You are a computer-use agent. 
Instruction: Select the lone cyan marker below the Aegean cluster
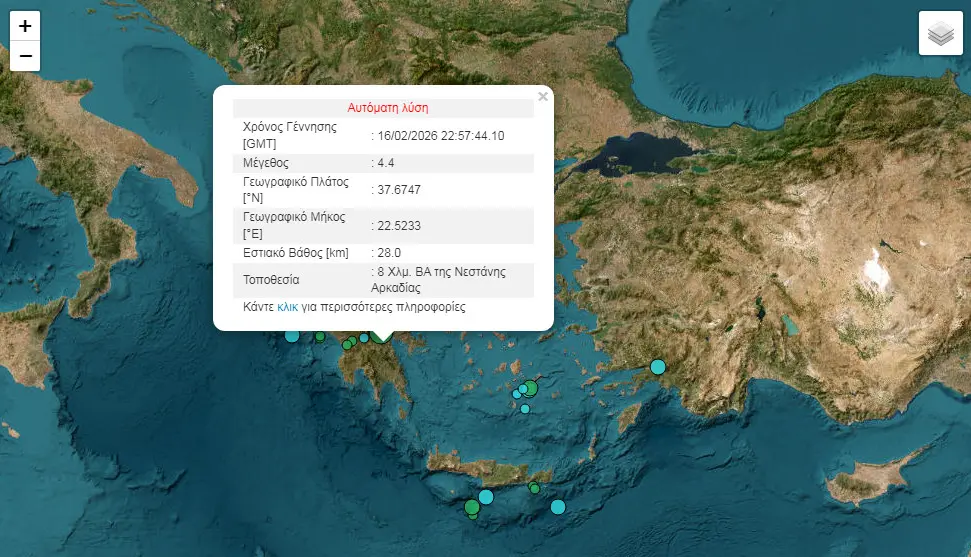(525, 408)
